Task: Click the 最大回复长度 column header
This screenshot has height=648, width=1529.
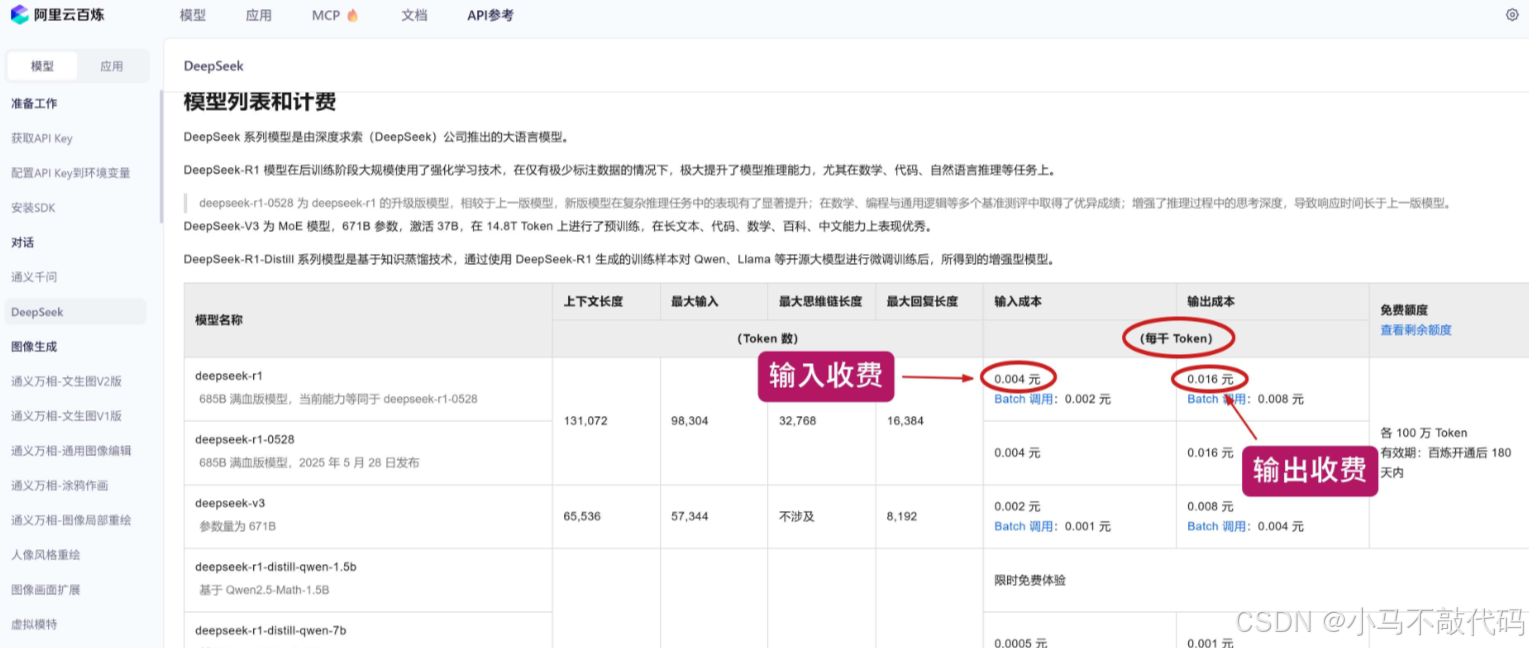Action: pos(922,301)
